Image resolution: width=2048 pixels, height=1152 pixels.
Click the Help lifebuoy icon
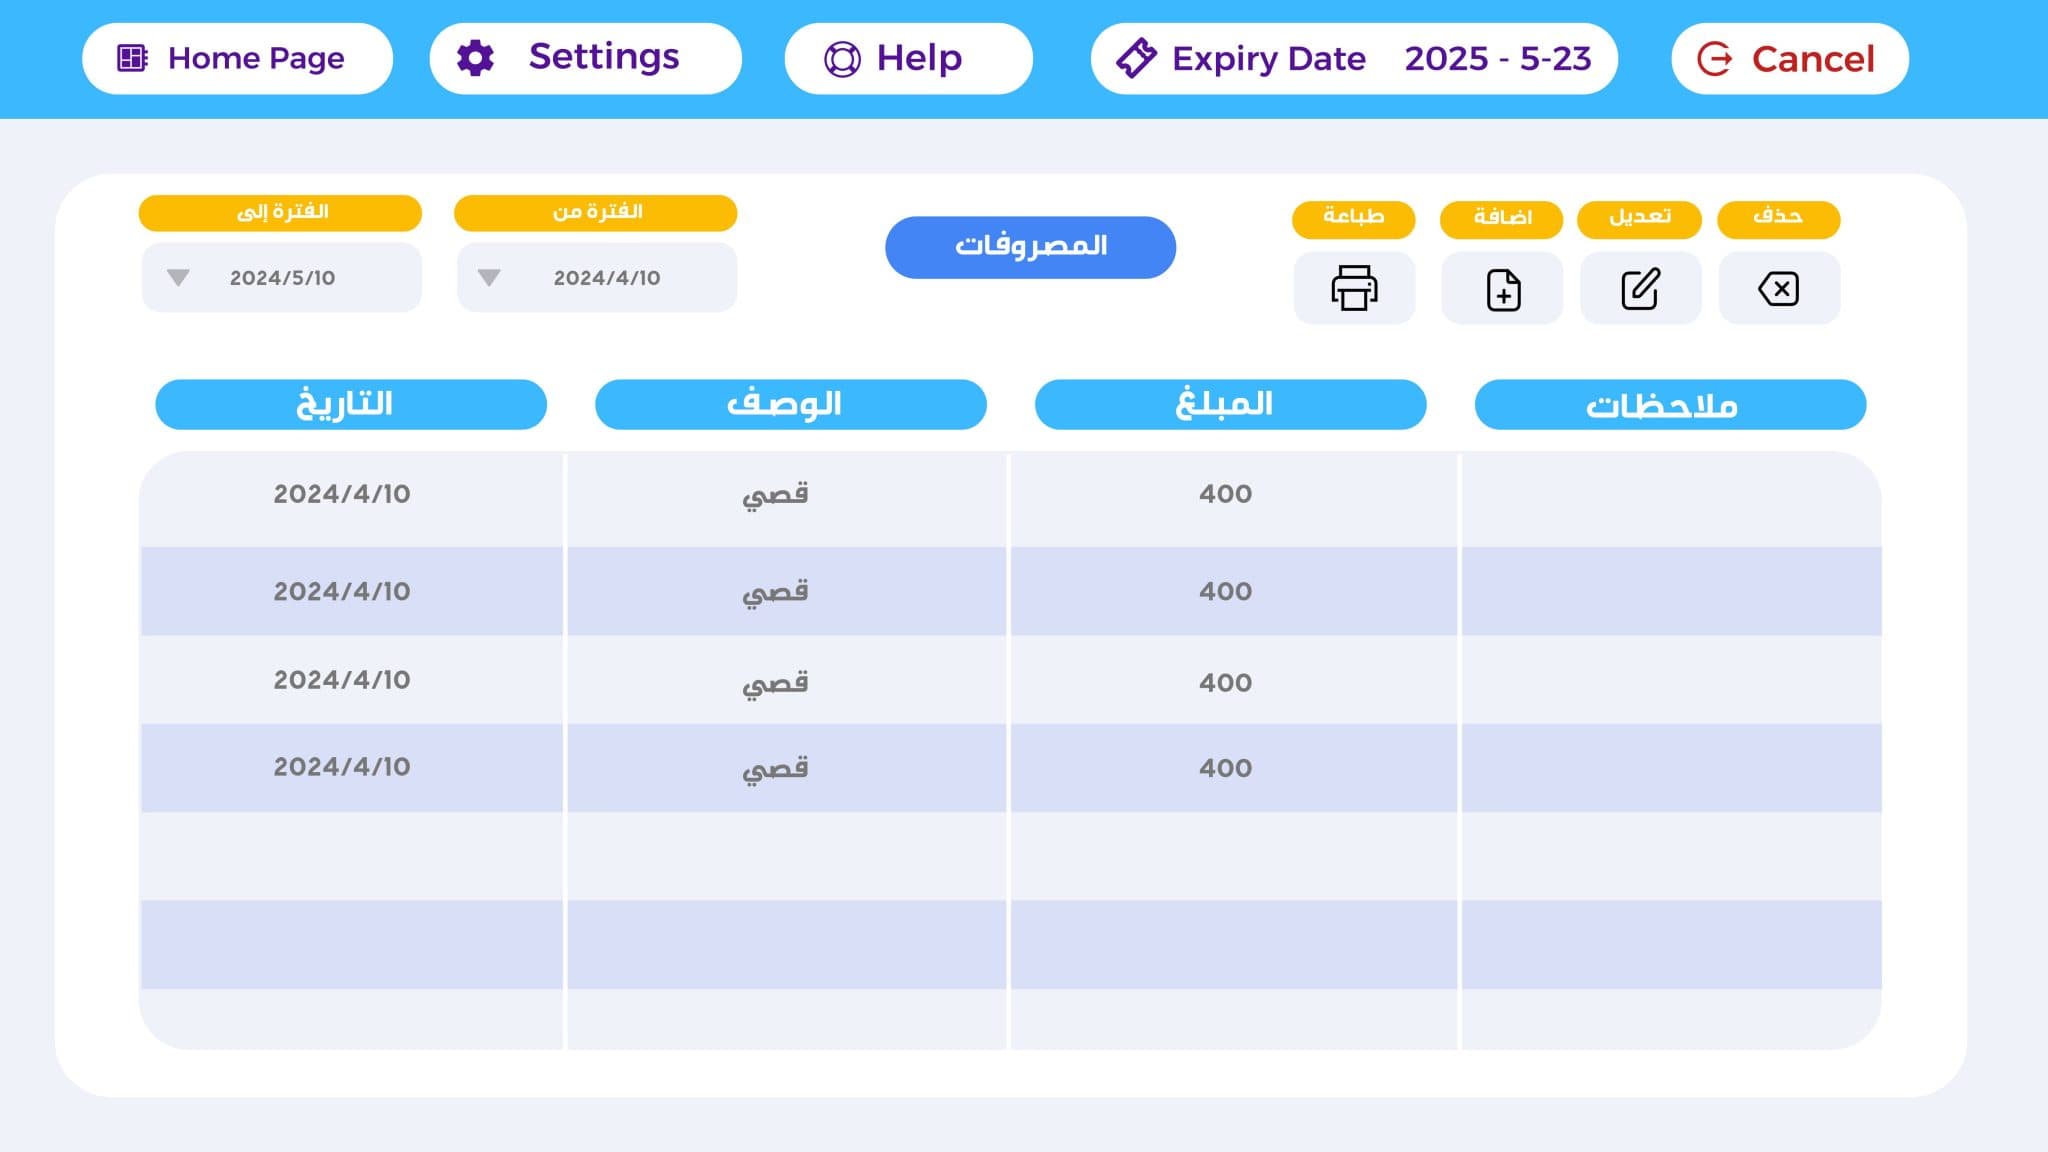841,59
